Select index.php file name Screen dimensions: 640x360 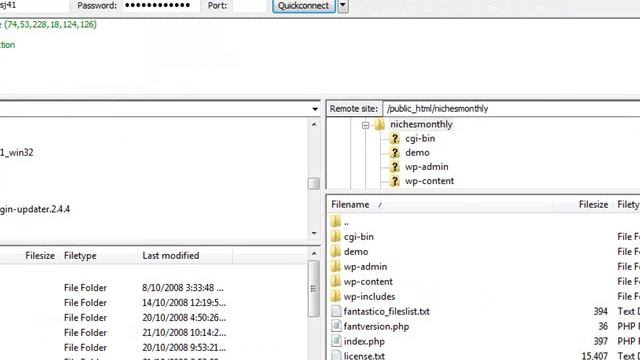[x=364, y=342]
